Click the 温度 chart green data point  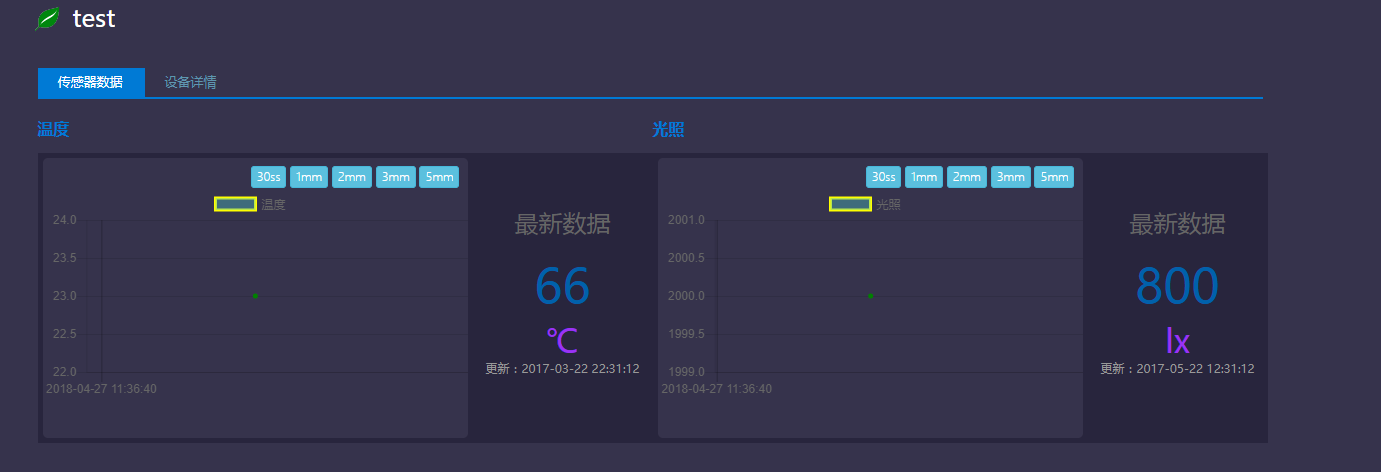(255, 296)
